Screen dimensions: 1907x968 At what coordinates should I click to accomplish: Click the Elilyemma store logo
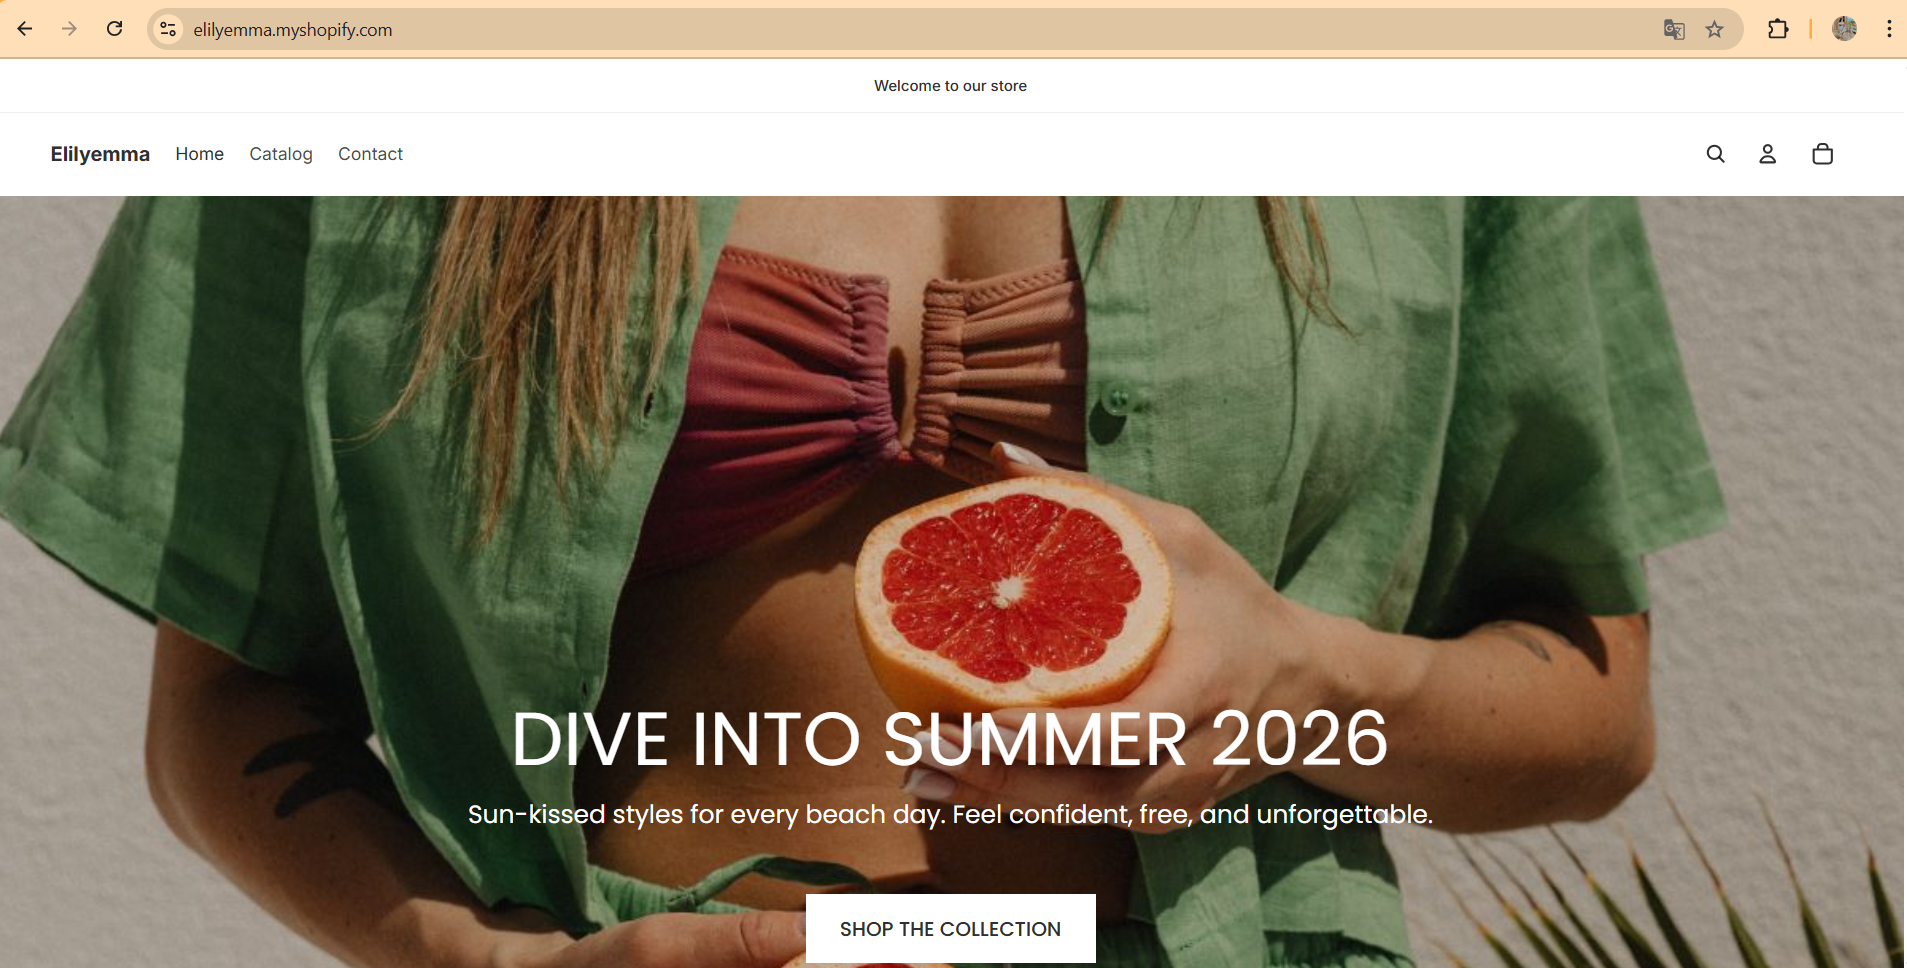100,154
